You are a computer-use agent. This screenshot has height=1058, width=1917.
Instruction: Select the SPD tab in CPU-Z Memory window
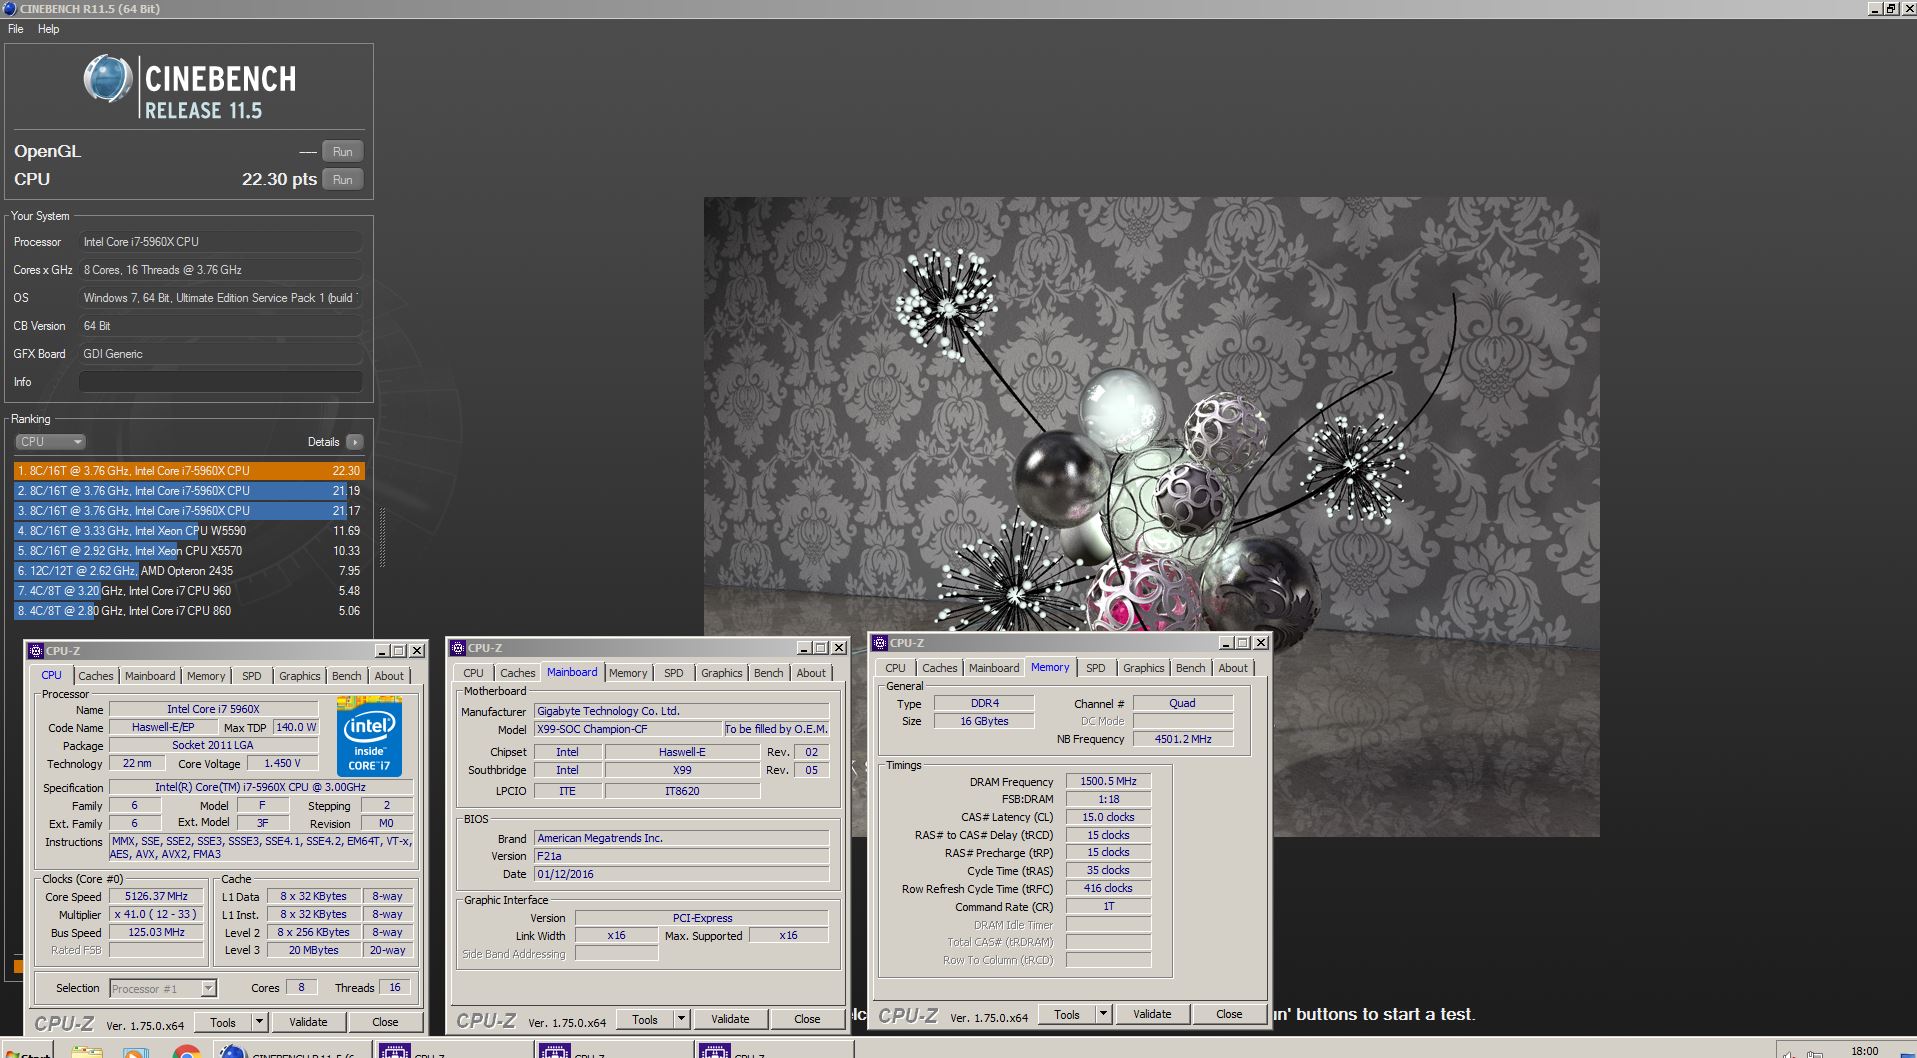(1096, 668)
